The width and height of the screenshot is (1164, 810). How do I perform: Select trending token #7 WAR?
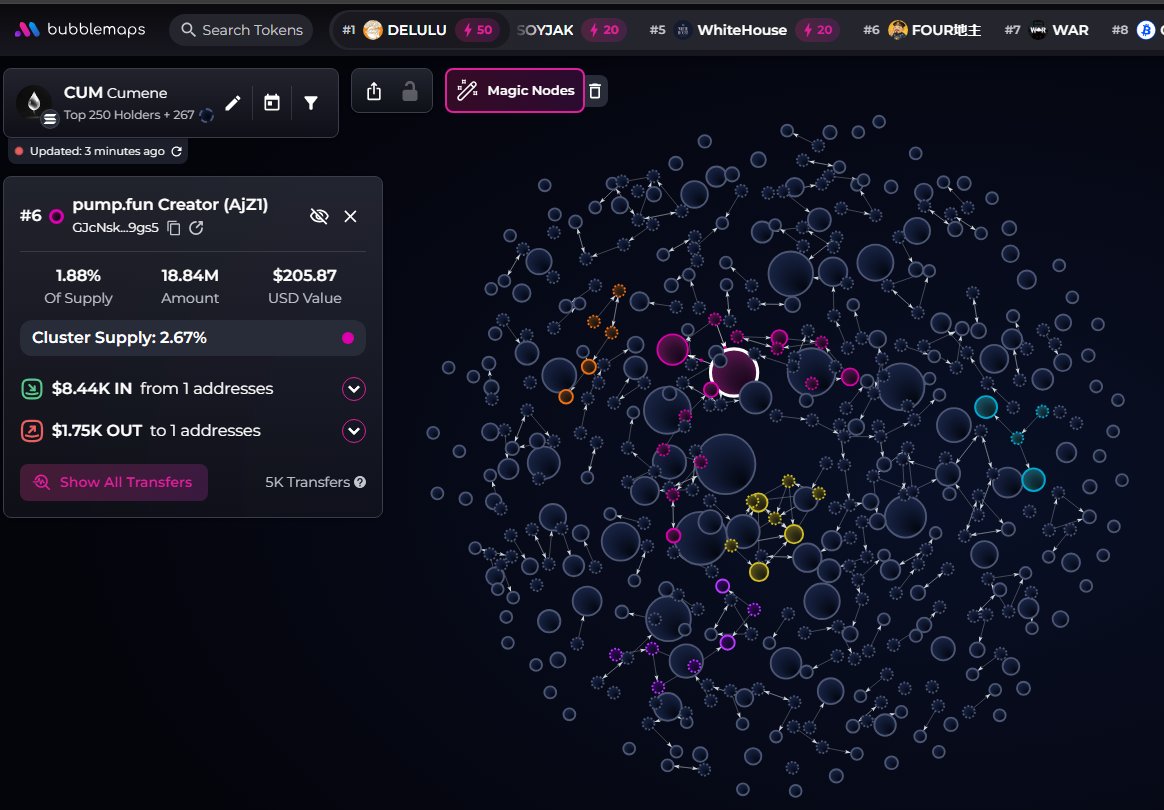pos(1046,30)
